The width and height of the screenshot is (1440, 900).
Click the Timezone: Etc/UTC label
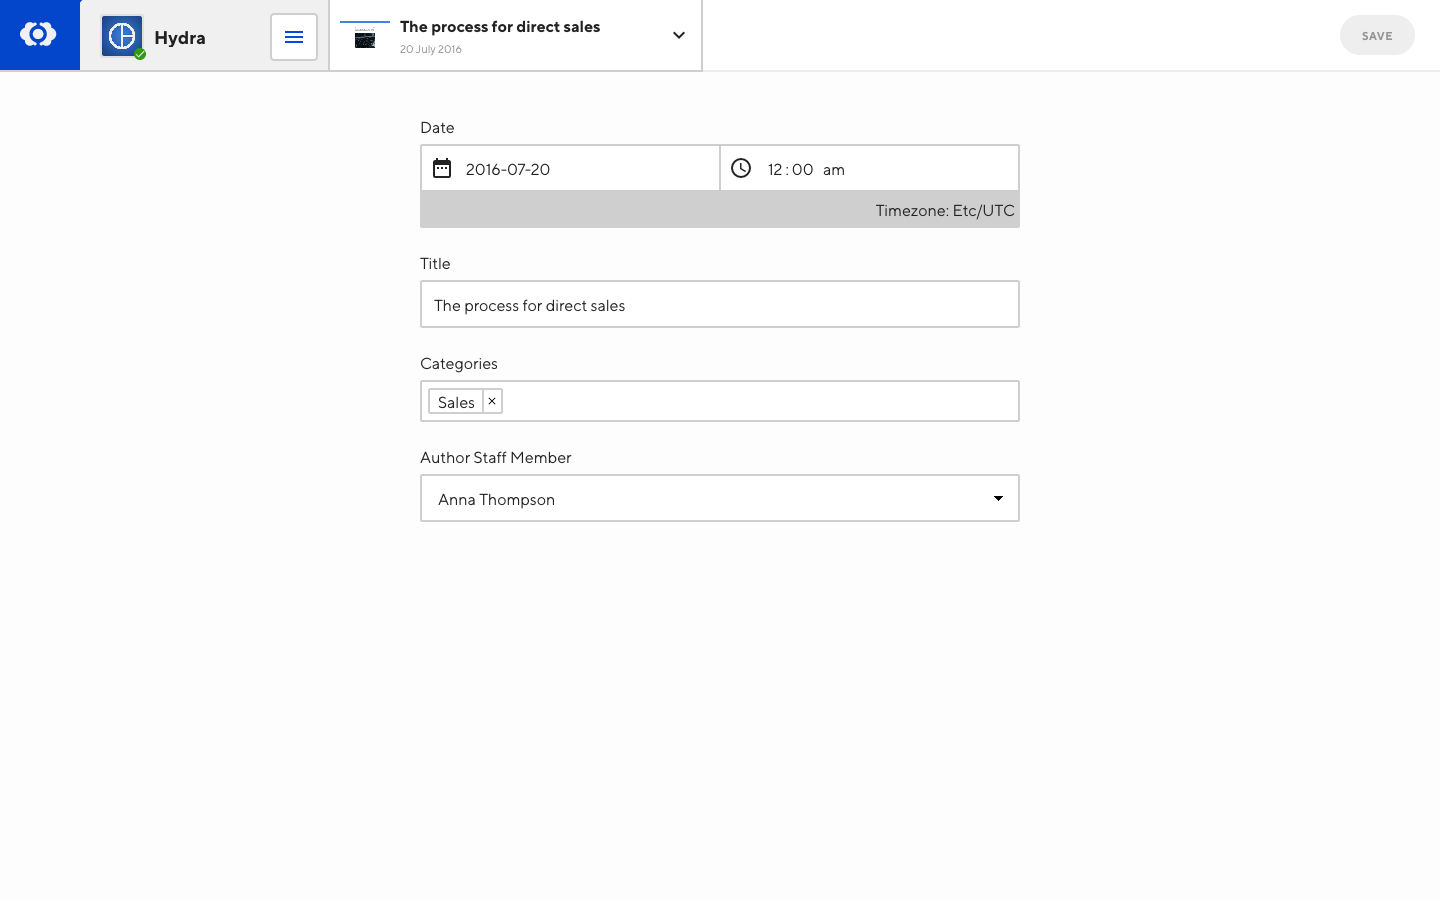click(945, 210)
